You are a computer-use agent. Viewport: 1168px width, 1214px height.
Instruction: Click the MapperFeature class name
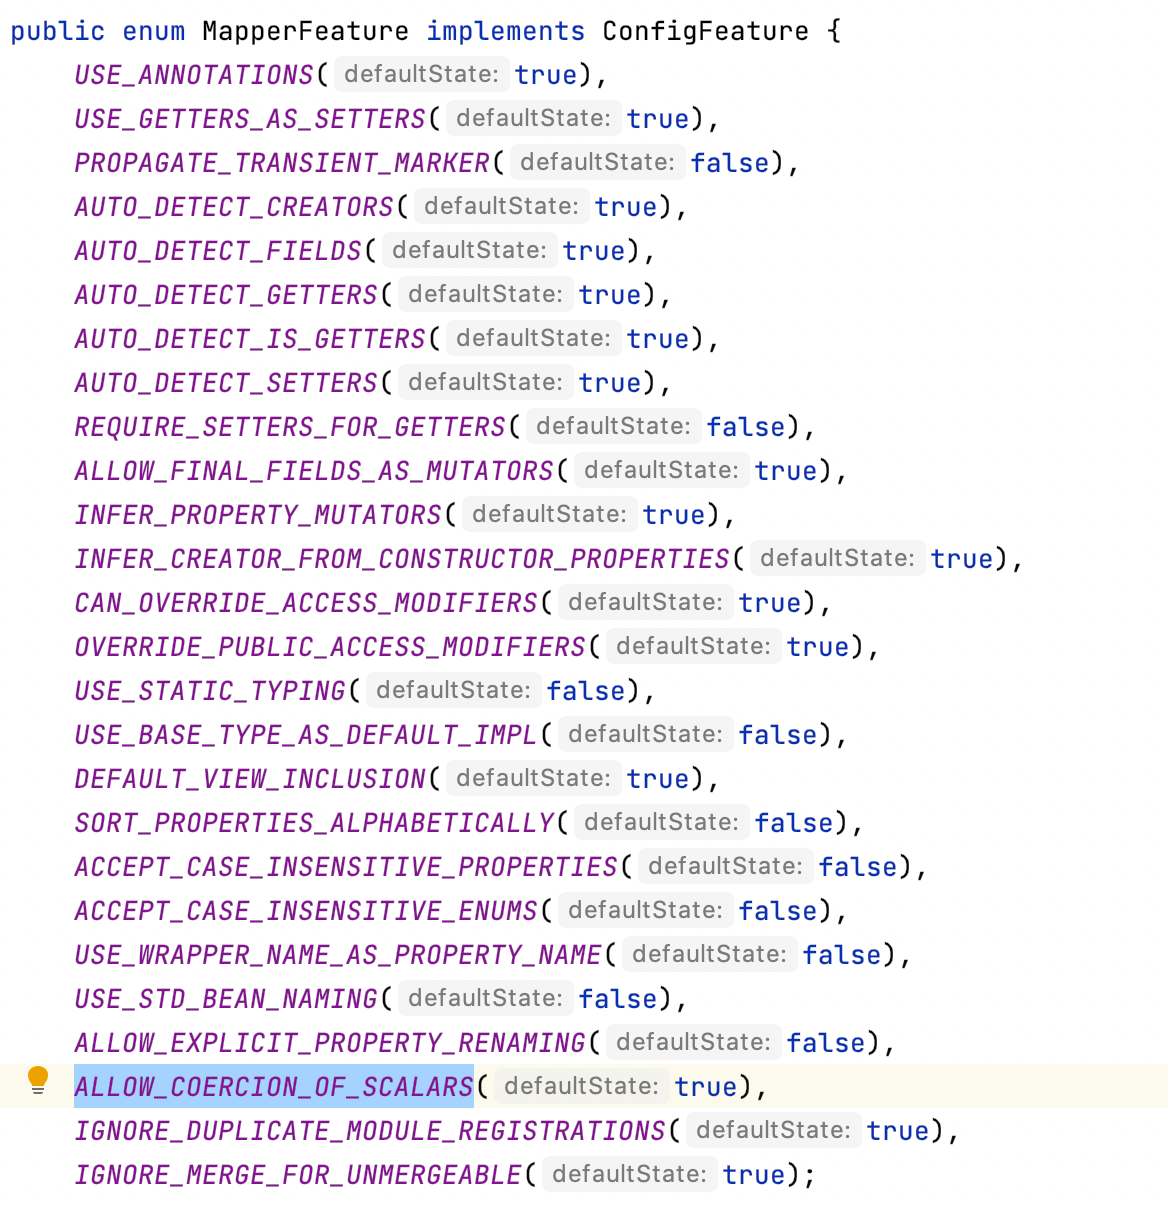point(304,30)
